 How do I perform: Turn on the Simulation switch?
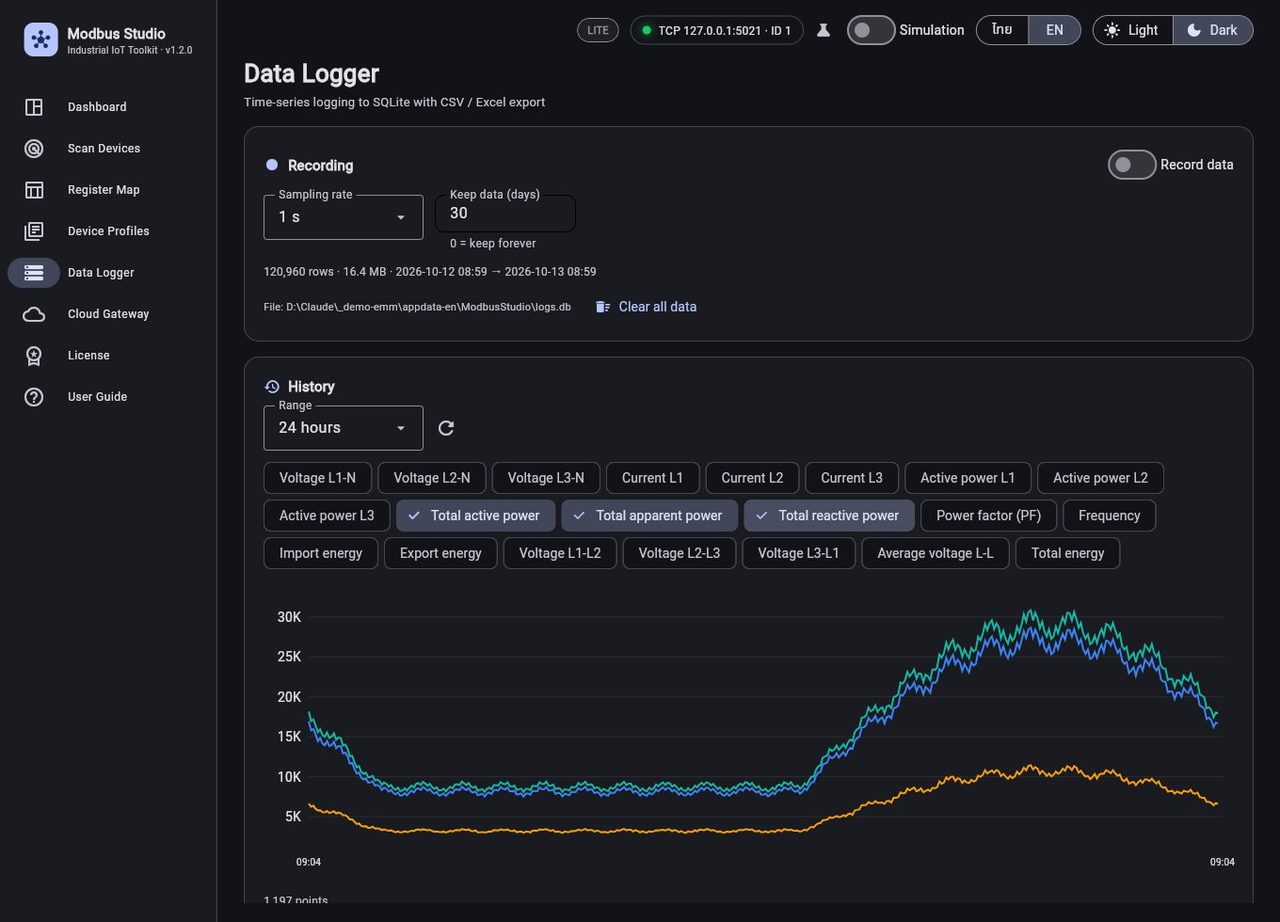(x=871, y=30)
